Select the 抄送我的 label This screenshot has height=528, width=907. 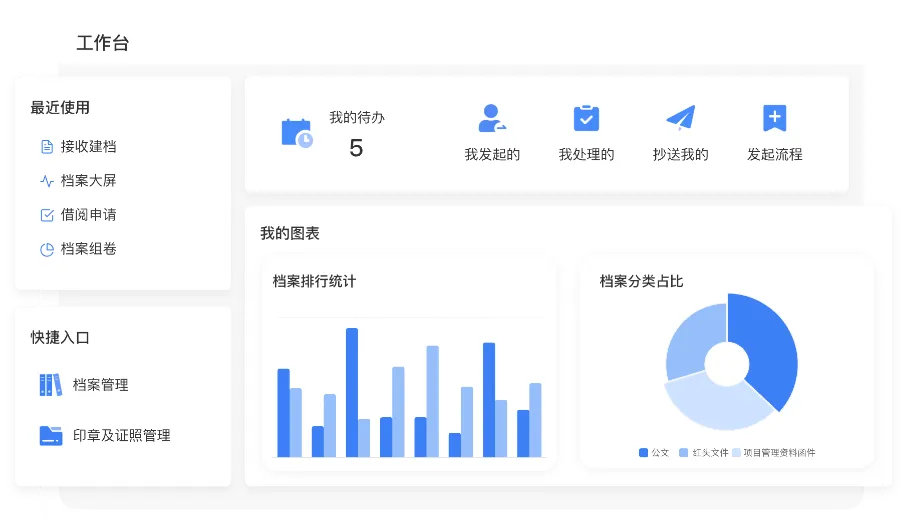(681, 154)
